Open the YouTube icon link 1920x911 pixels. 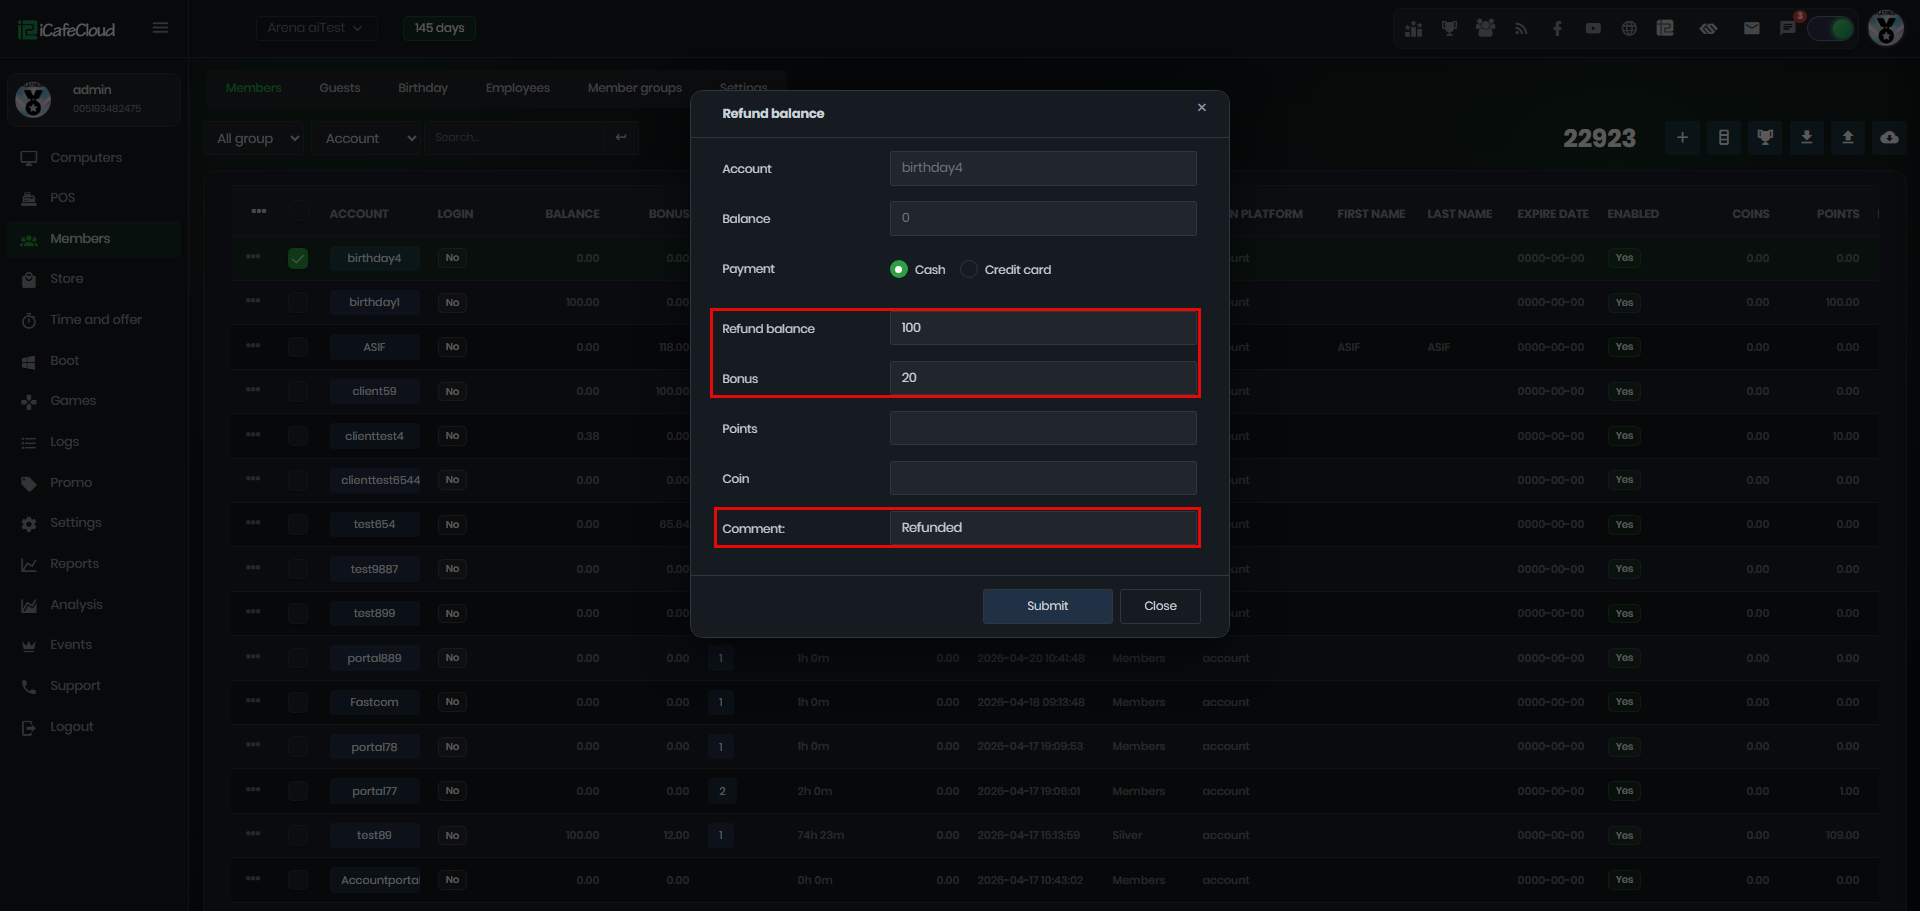point(1593,28)
